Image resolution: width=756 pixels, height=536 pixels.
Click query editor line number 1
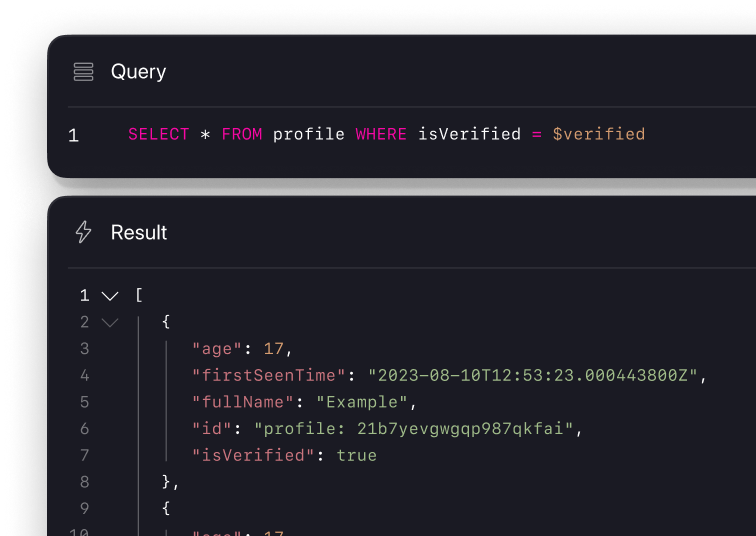click(73, 135)
